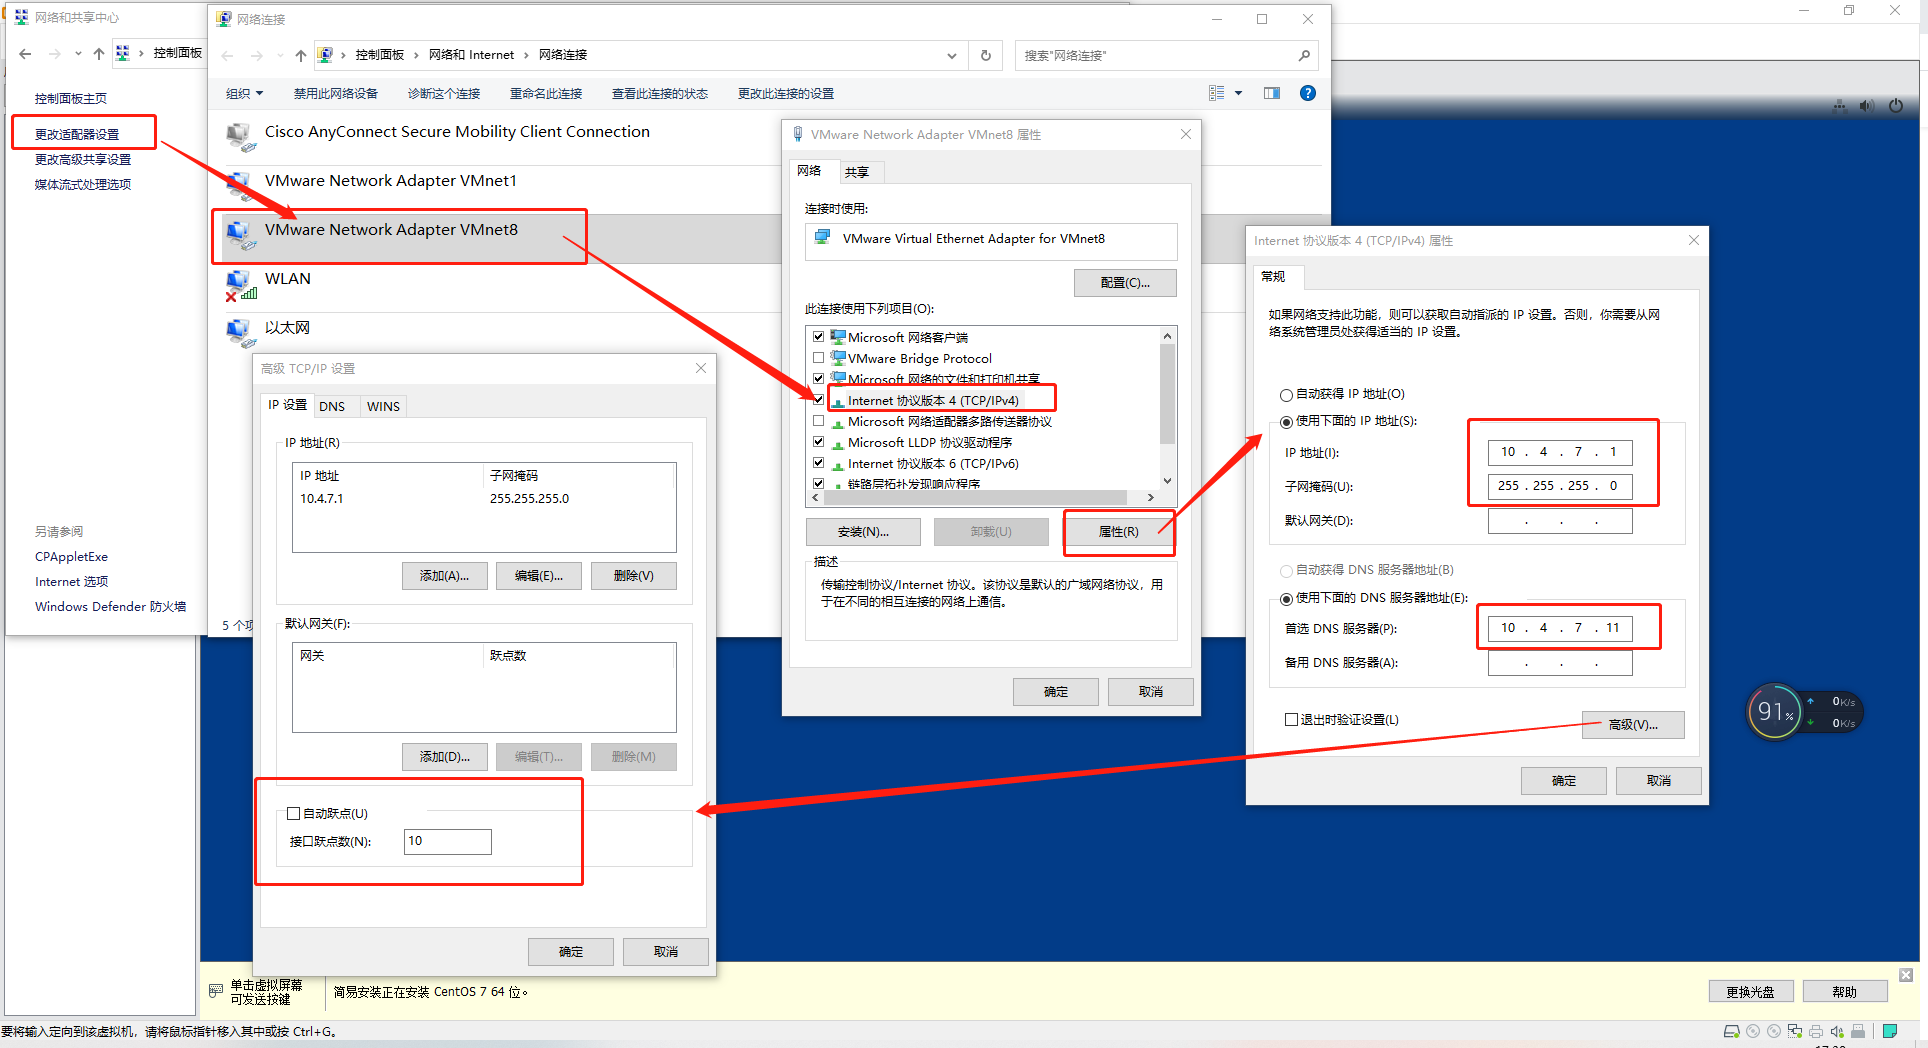Toggle Microsoft LLDP 协议驱动程序 checkbox

[x=818, y=442]
